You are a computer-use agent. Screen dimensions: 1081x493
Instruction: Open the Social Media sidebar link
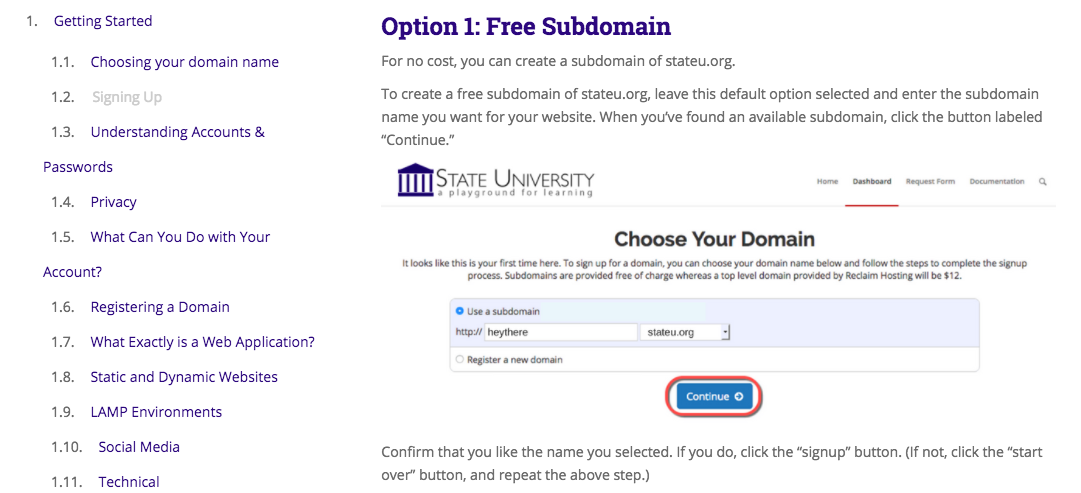[x=139, y=447]
